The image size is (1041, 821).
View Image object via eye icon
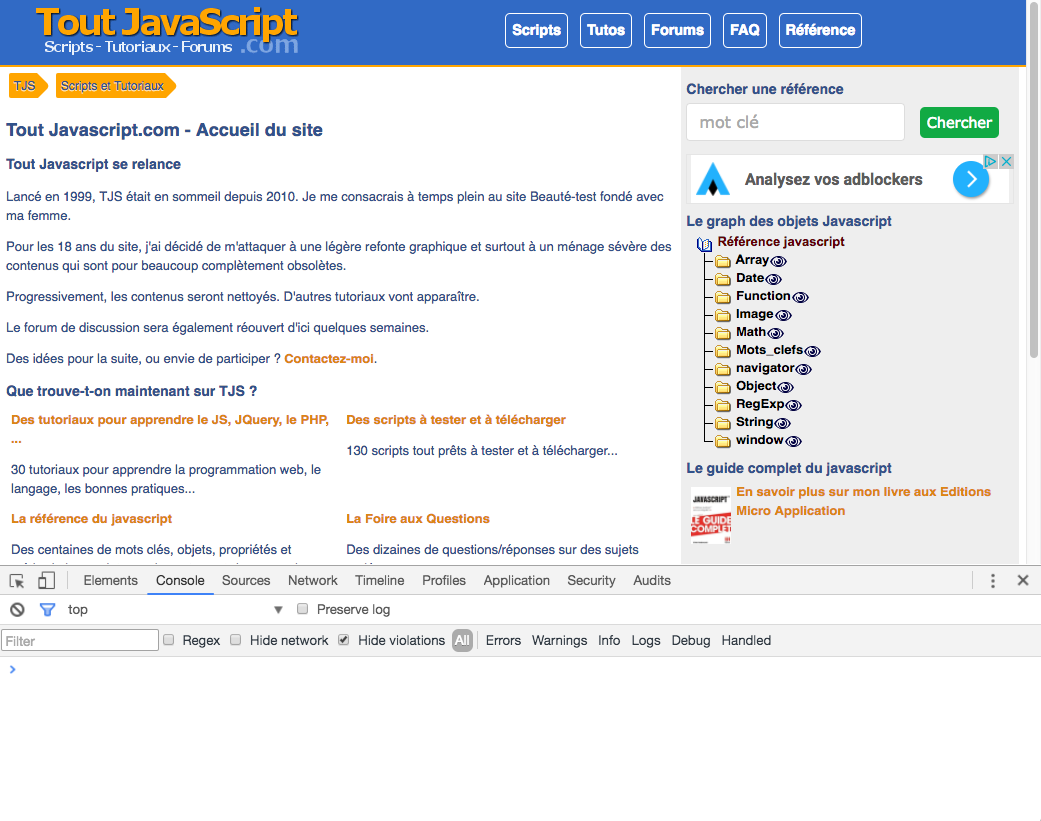[783, 315]
